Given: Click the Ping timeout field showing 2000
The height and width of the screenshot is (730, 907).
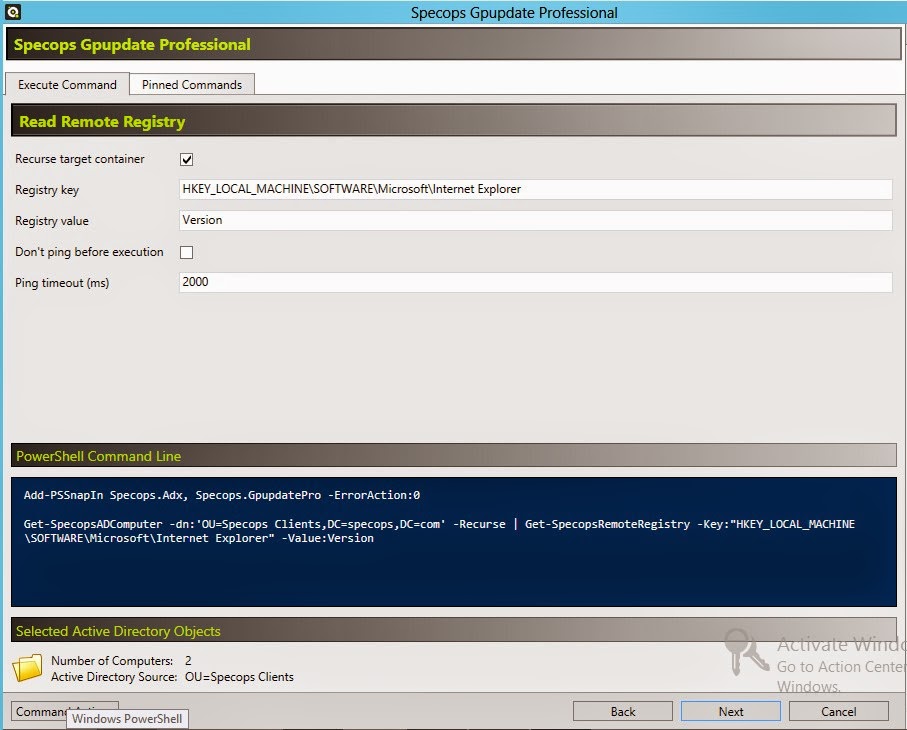Looking at the screenshot, I should point(536,282).
